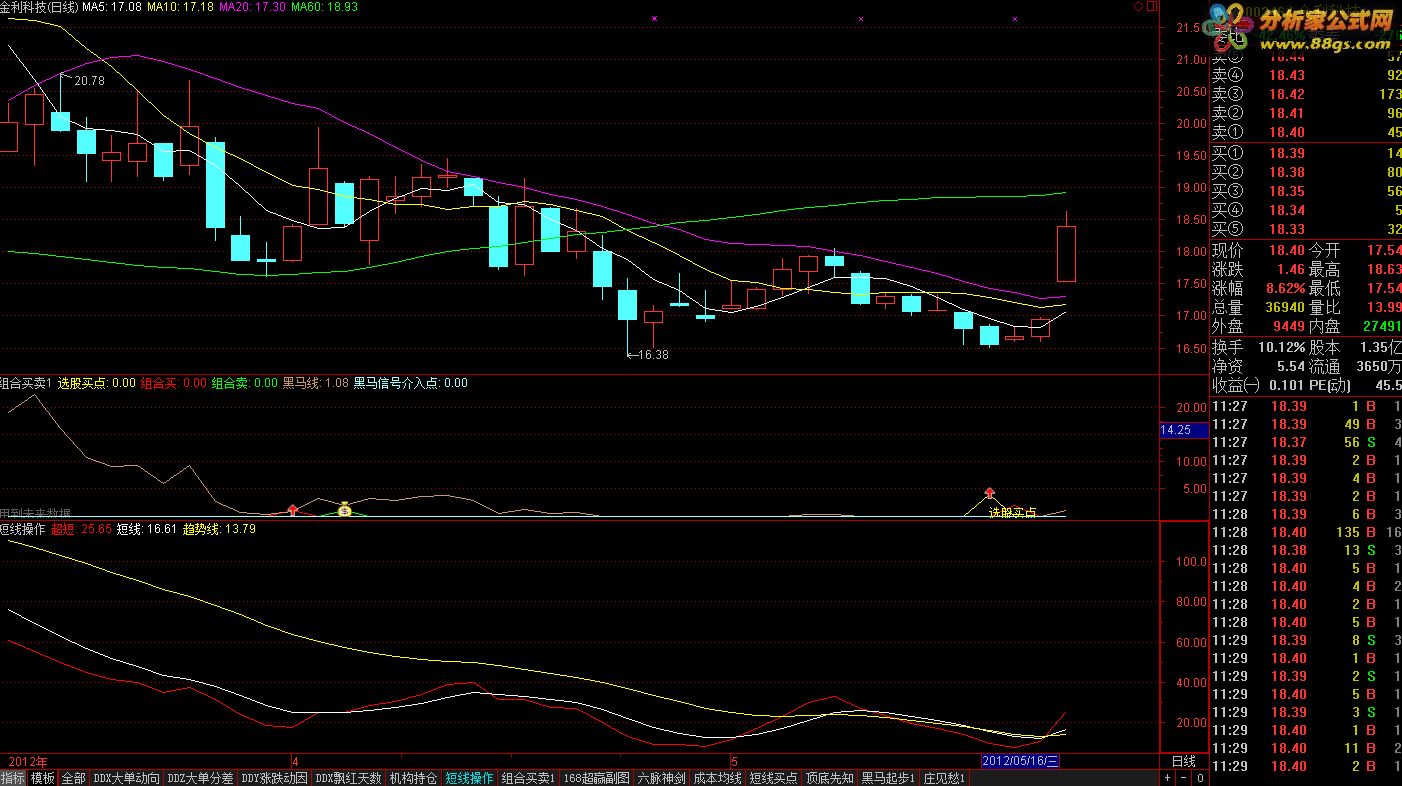Click the 卖③ 18.42 ask row
1402x786 pixels.
click(x=1306, y=94)
